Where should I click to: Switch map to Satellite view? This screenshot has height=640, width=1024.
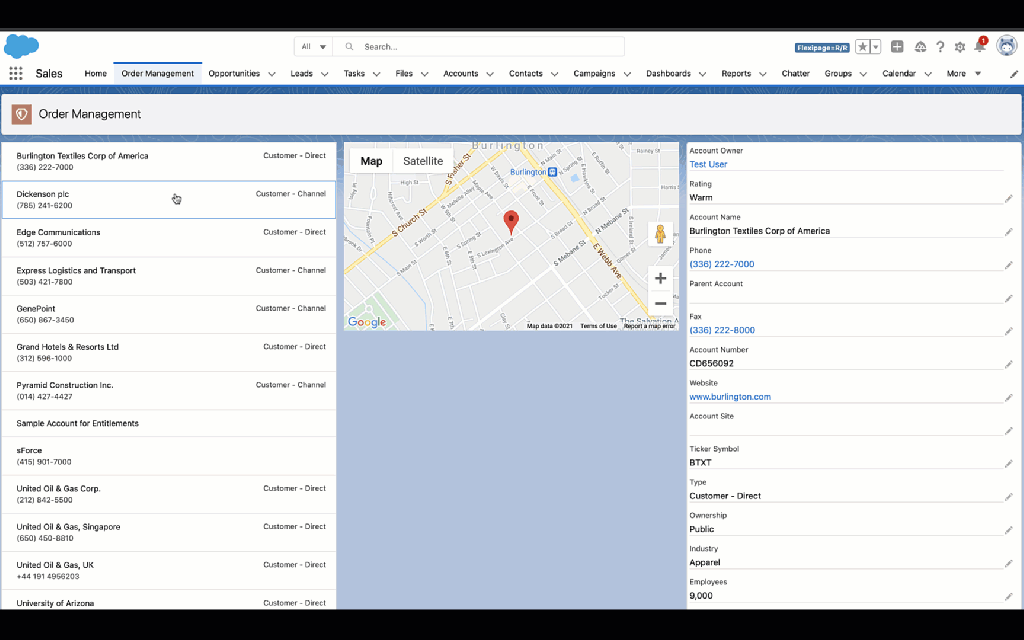click(423, 161)
